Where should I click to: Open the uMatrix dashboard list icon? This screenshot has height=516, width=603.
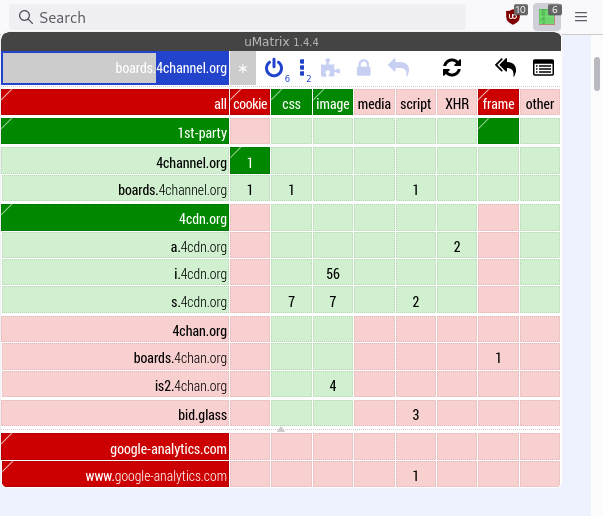tap(543, 68)
